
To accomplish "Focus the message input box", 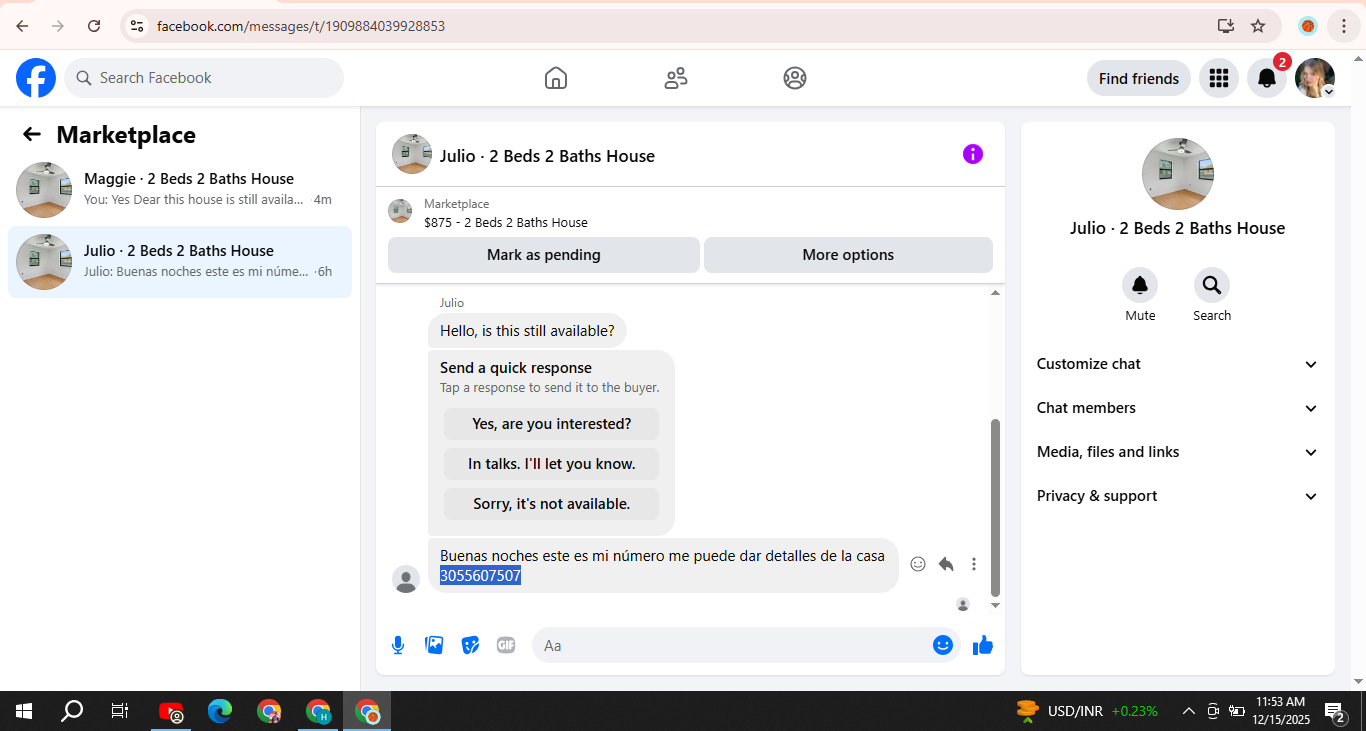I will pyautogui.click(x=746, y=645).
